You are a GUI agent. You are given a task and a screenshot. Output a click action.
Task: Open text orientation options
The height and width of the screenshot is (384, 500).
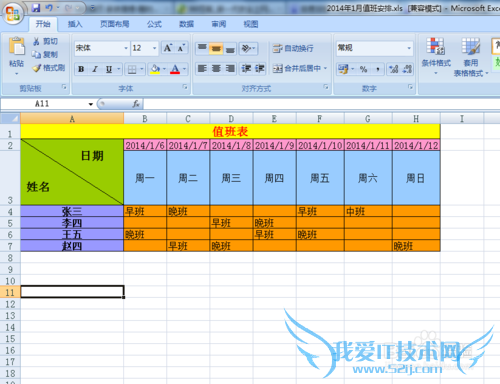click(248, 48)
